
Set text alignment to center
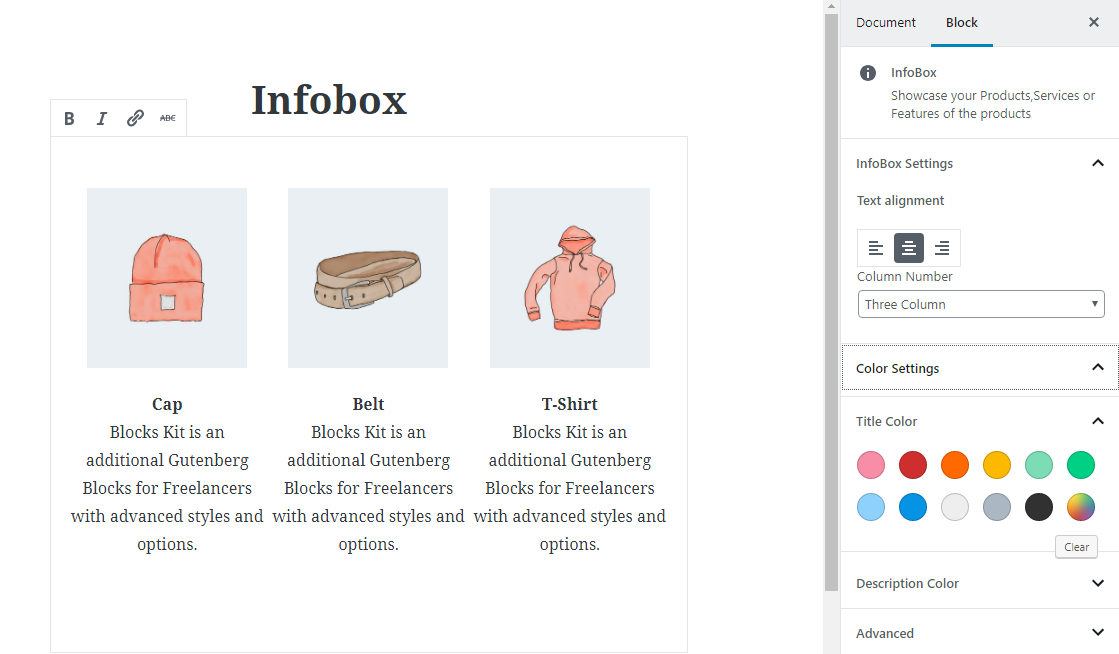pos(908,248)
